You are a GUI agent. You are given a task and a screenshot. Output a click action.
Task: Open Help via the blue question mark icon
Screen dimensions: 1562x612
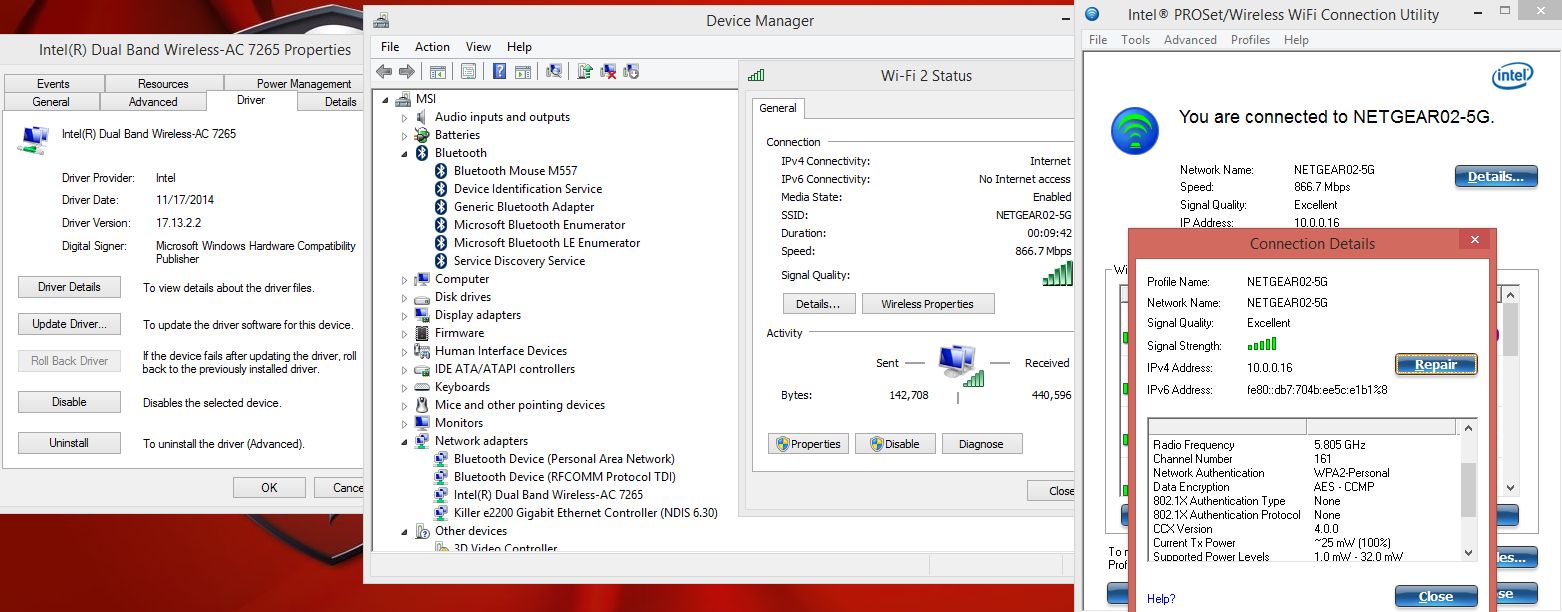coord(498,71)
